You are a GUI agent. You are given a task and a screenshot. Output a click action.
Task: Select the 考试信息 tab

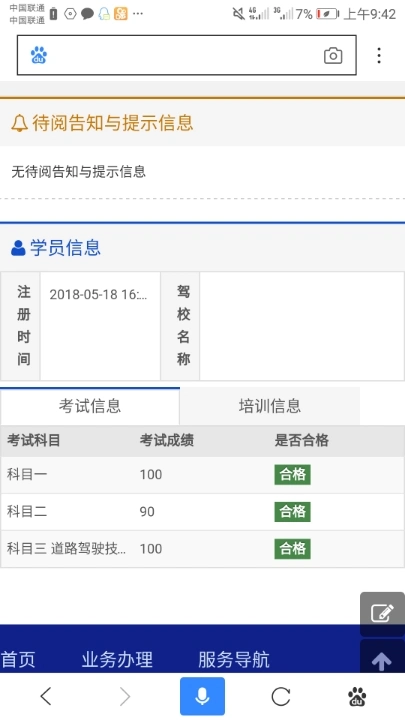[90, 406]
